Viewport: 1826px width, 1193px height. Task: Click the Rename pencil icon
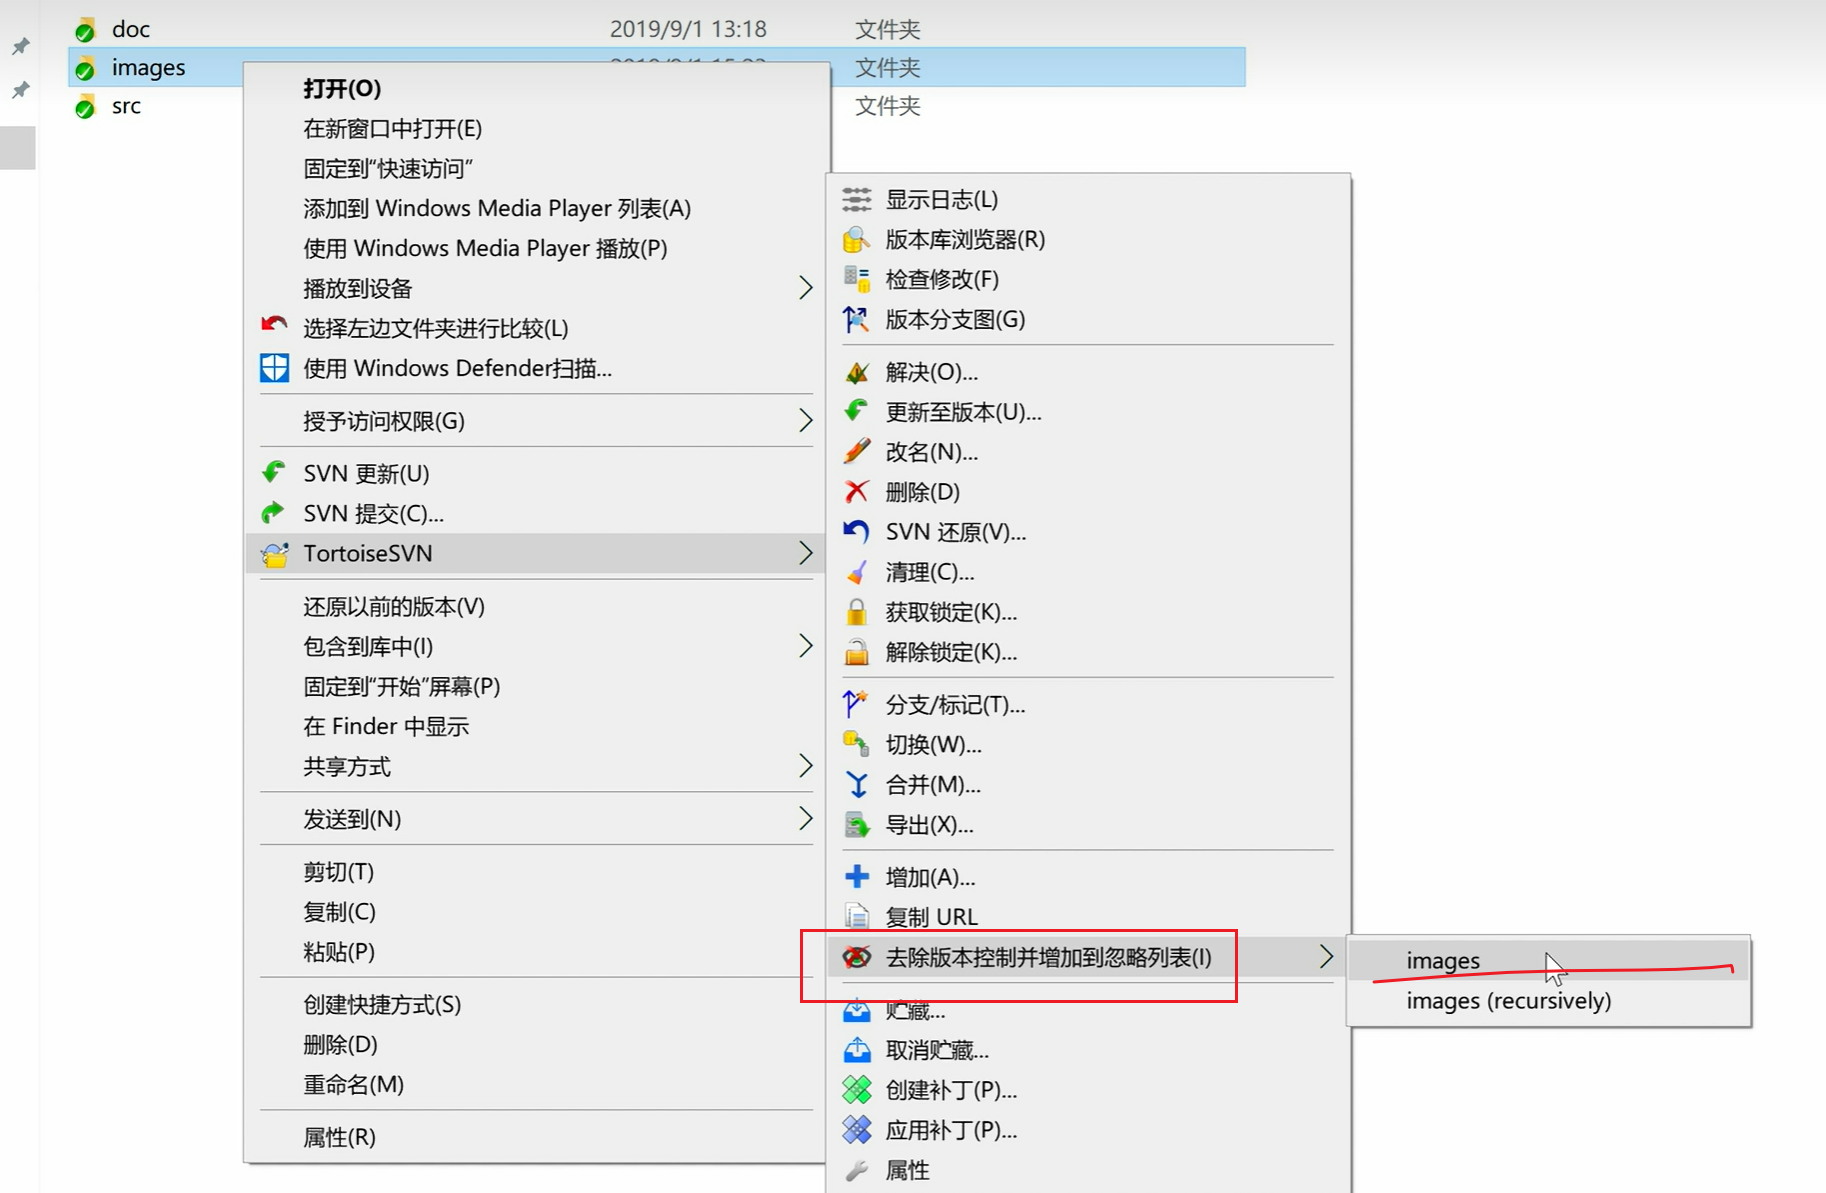(x=857, y=452)
